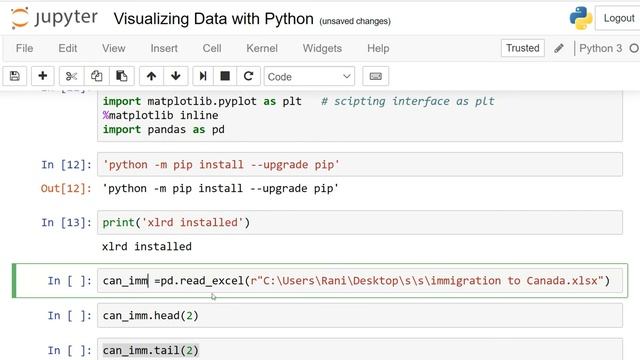Screen dimensions: 640x360
Task: Restart the kernel with the circular arrow icon
Action: [x=248, y=76]
